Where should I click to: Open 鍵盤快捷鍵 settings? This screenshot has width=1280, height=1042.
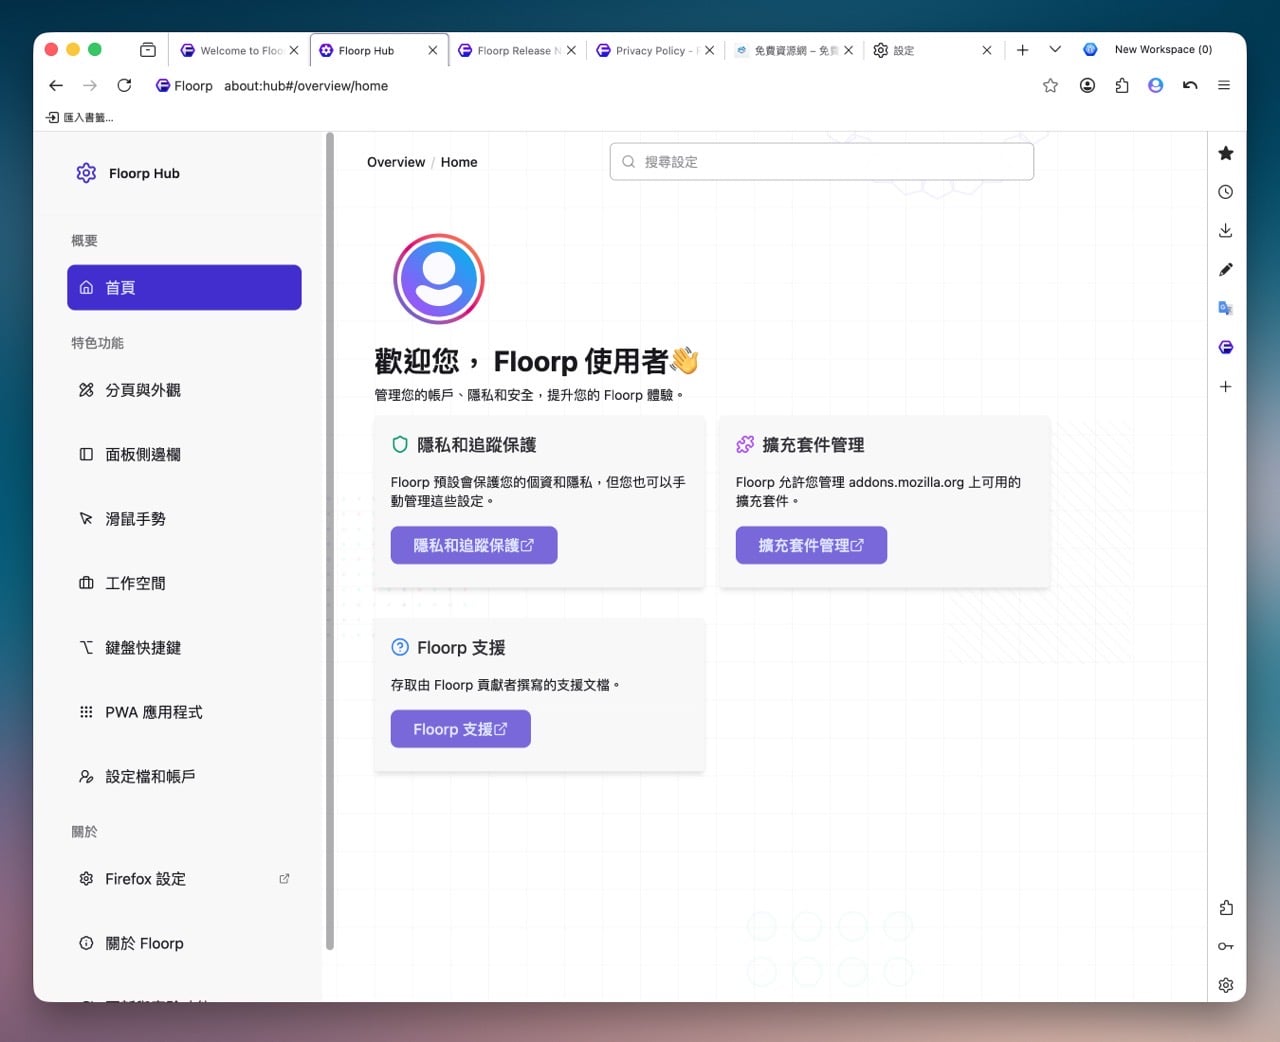[184, 648]
